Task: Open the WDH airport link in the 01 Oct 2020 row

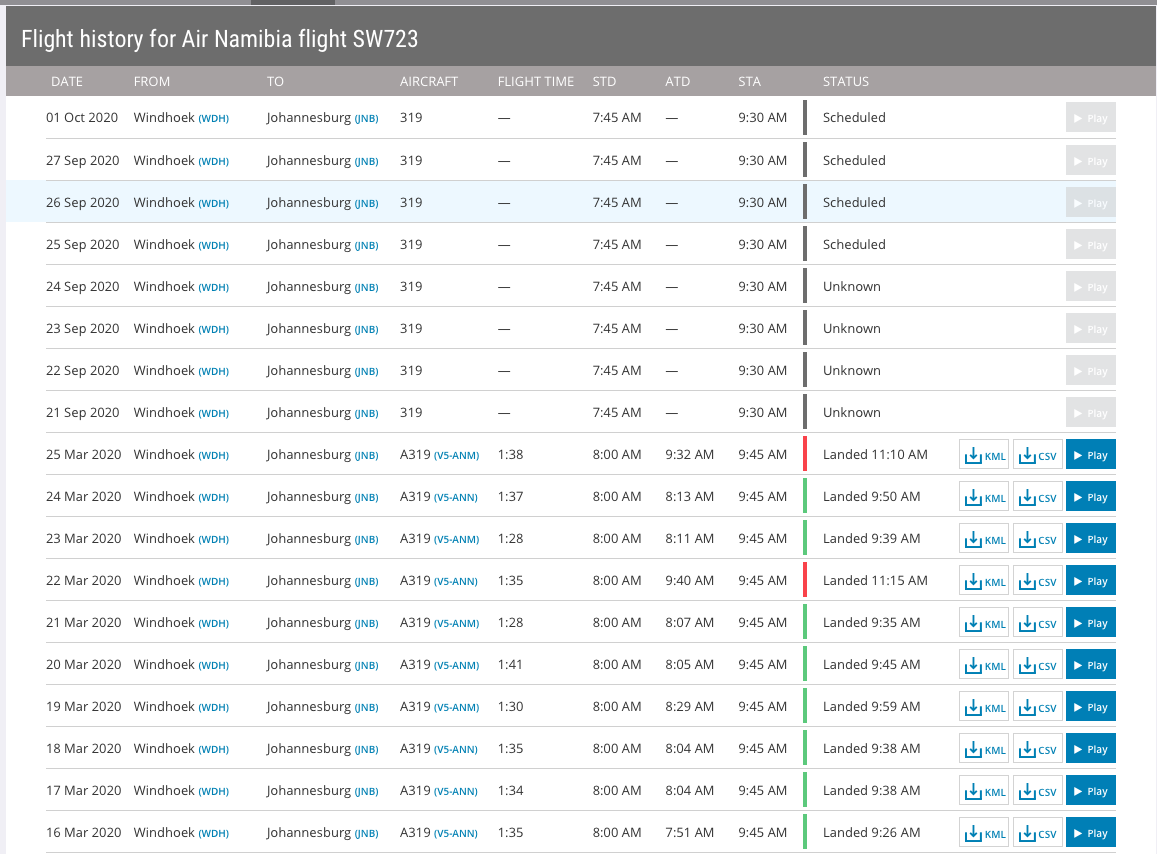Action: point(213,119)
